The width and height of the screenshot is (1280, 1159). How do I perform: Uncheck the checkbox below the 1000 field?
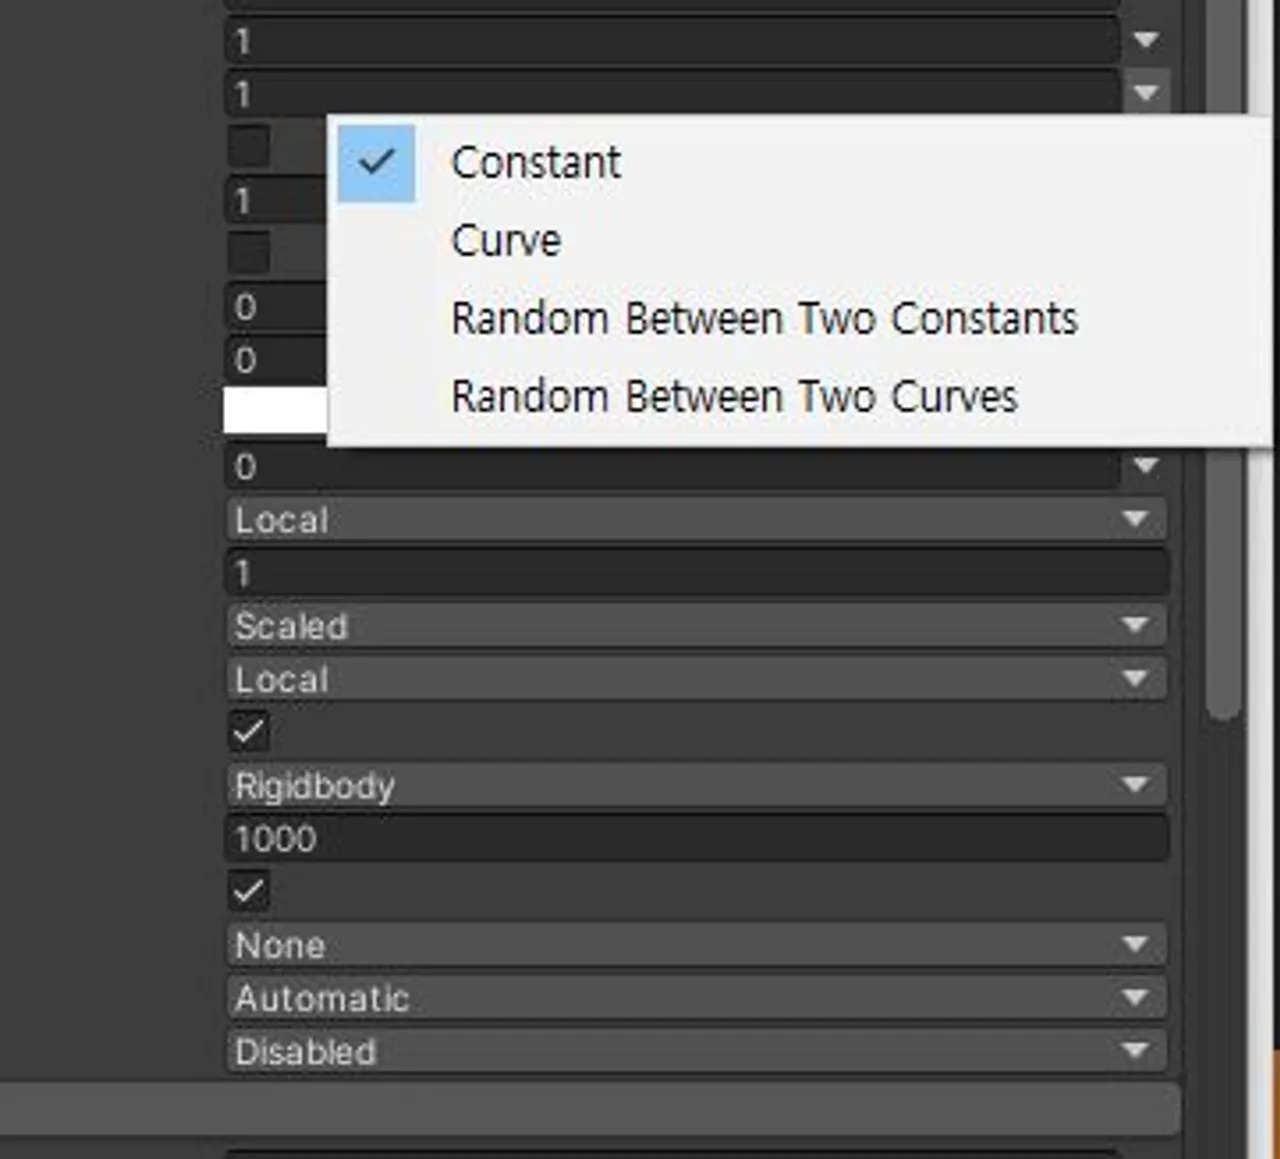coord(248,891)
